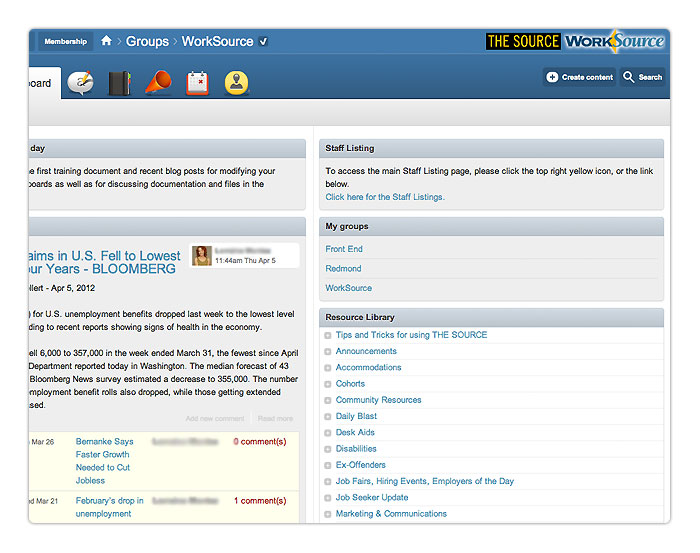Viewport: 700px width, 553px height.
Task: Open Job Fairs, Hiring Events, Employers link
Action: (425, 481)
